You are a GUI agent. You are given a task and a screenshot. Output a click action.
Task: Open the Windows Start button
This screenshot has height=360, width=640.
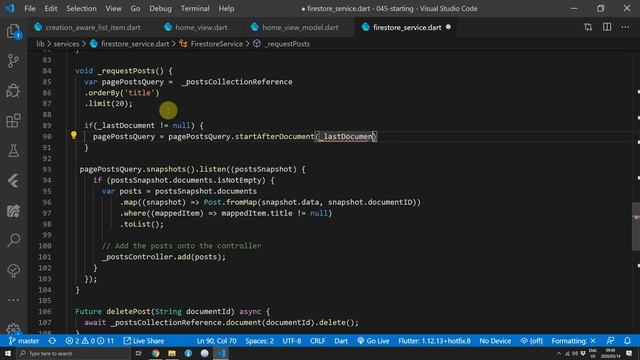(8, 353)
